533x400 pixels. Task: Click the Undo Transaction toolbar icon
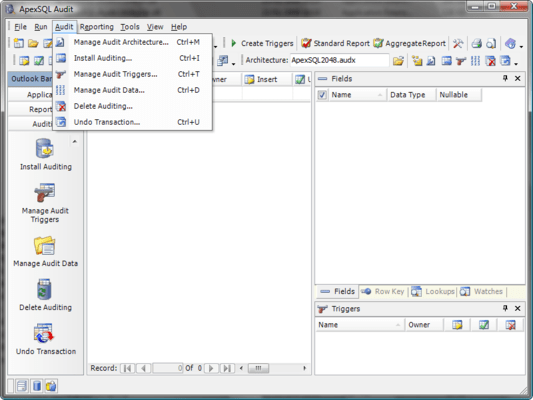(505, 61)
